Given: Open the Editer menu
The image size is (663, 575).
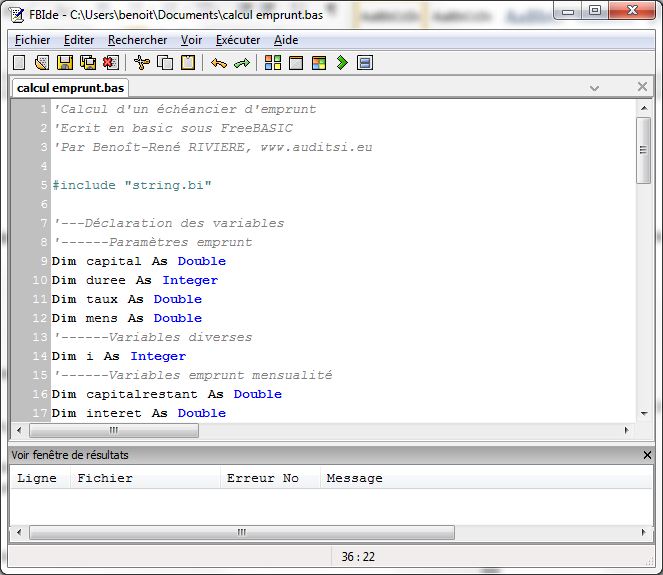Looking at the screenshot, I should click(79, 40).
